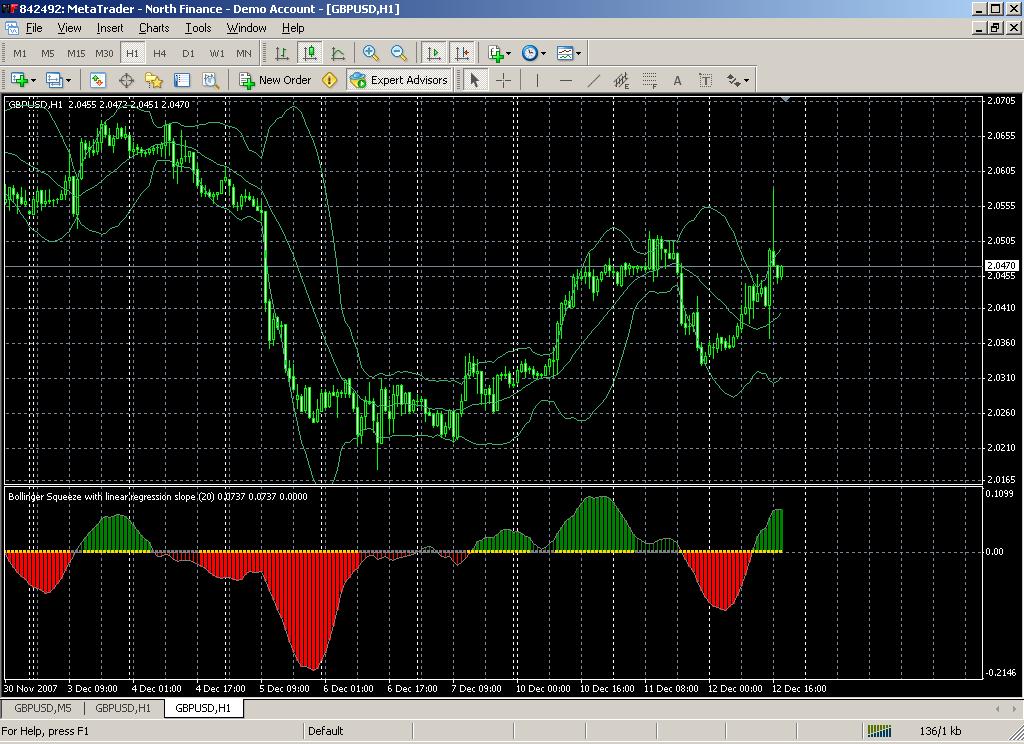
Task: Open the Help menu
Action: click(293, 28)
